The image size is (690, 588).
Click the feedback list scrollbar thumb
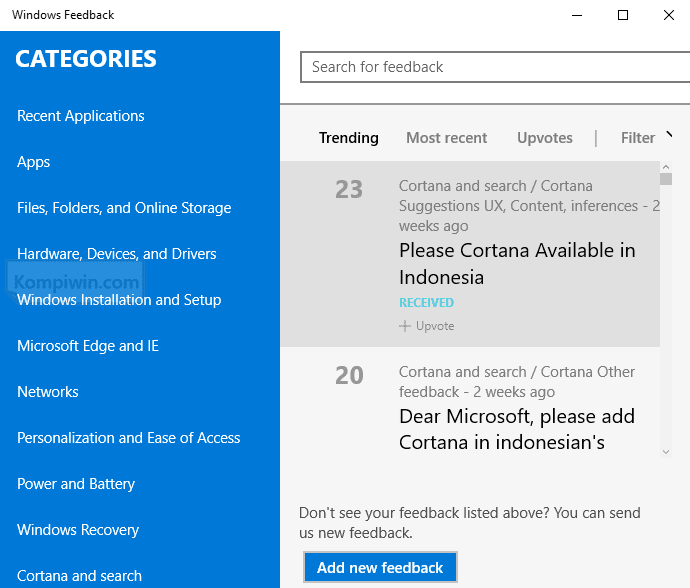(666, 179)
